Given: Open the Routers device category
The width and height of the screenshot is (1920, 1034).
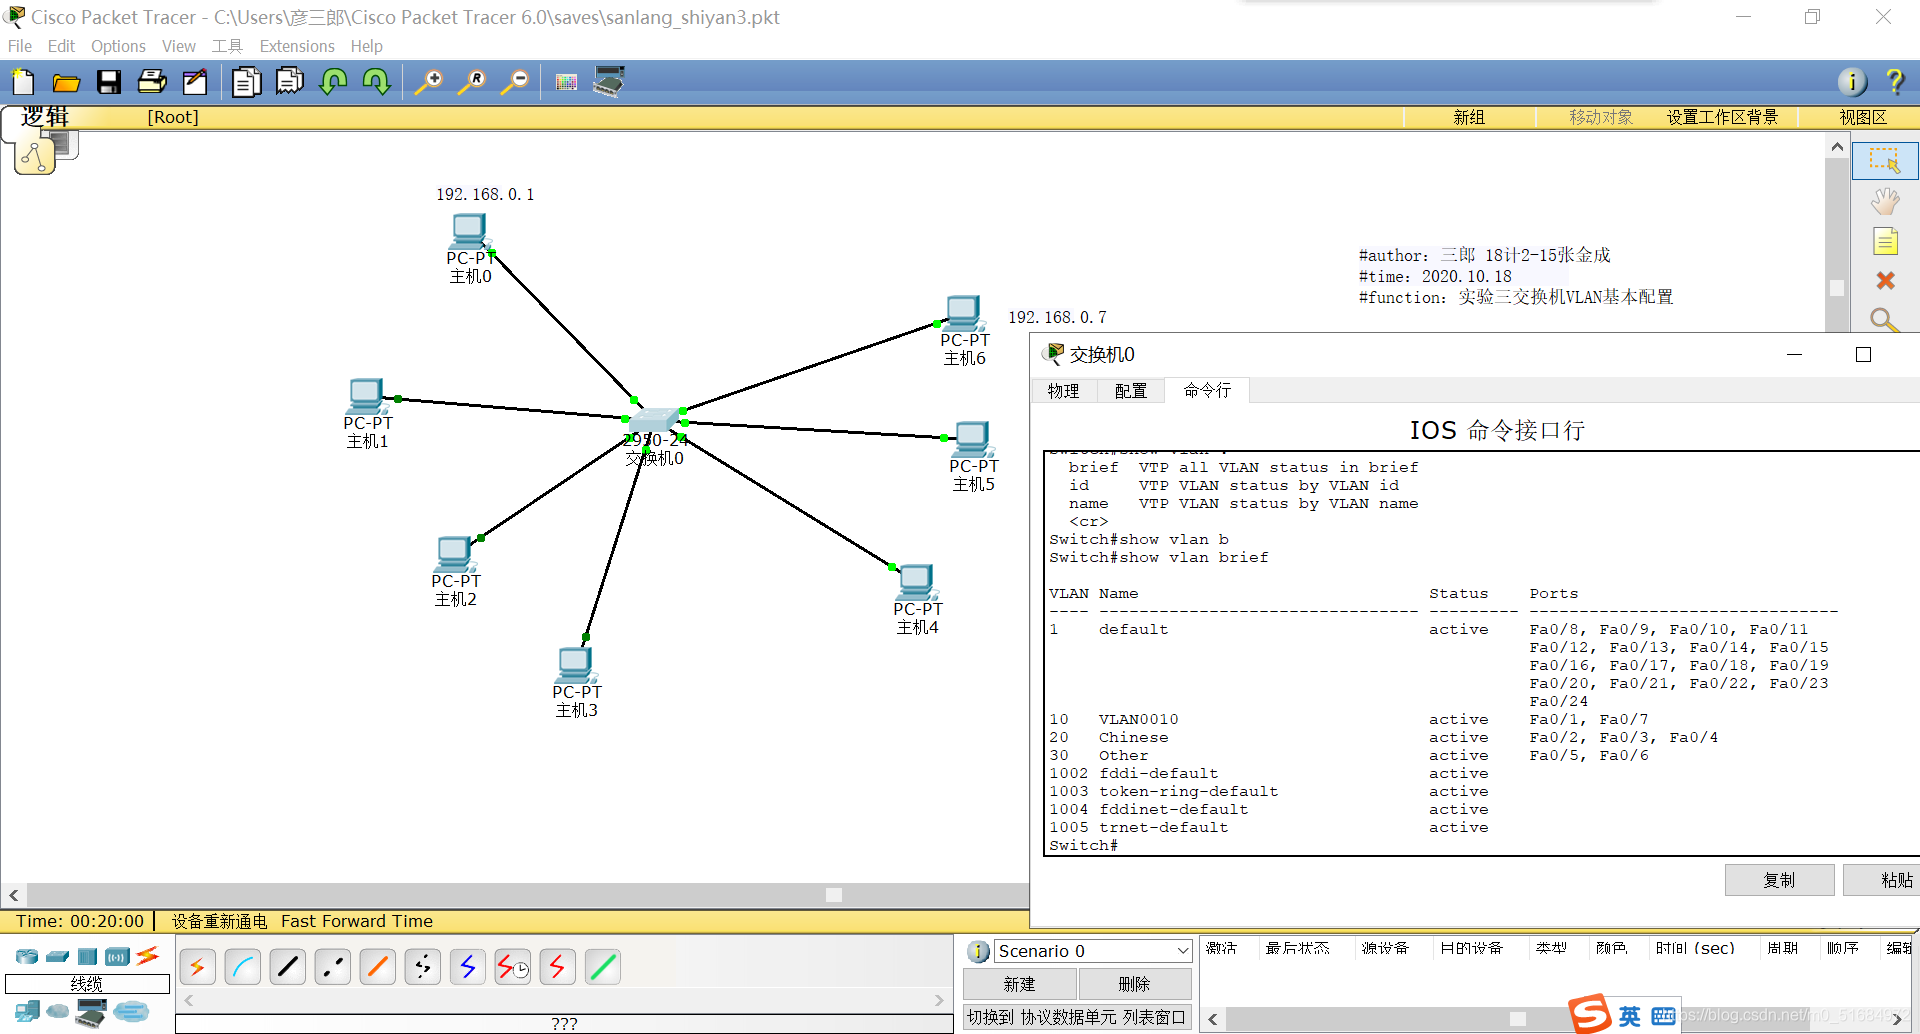Looking at the screenshot, I should (x=27, y=956).
